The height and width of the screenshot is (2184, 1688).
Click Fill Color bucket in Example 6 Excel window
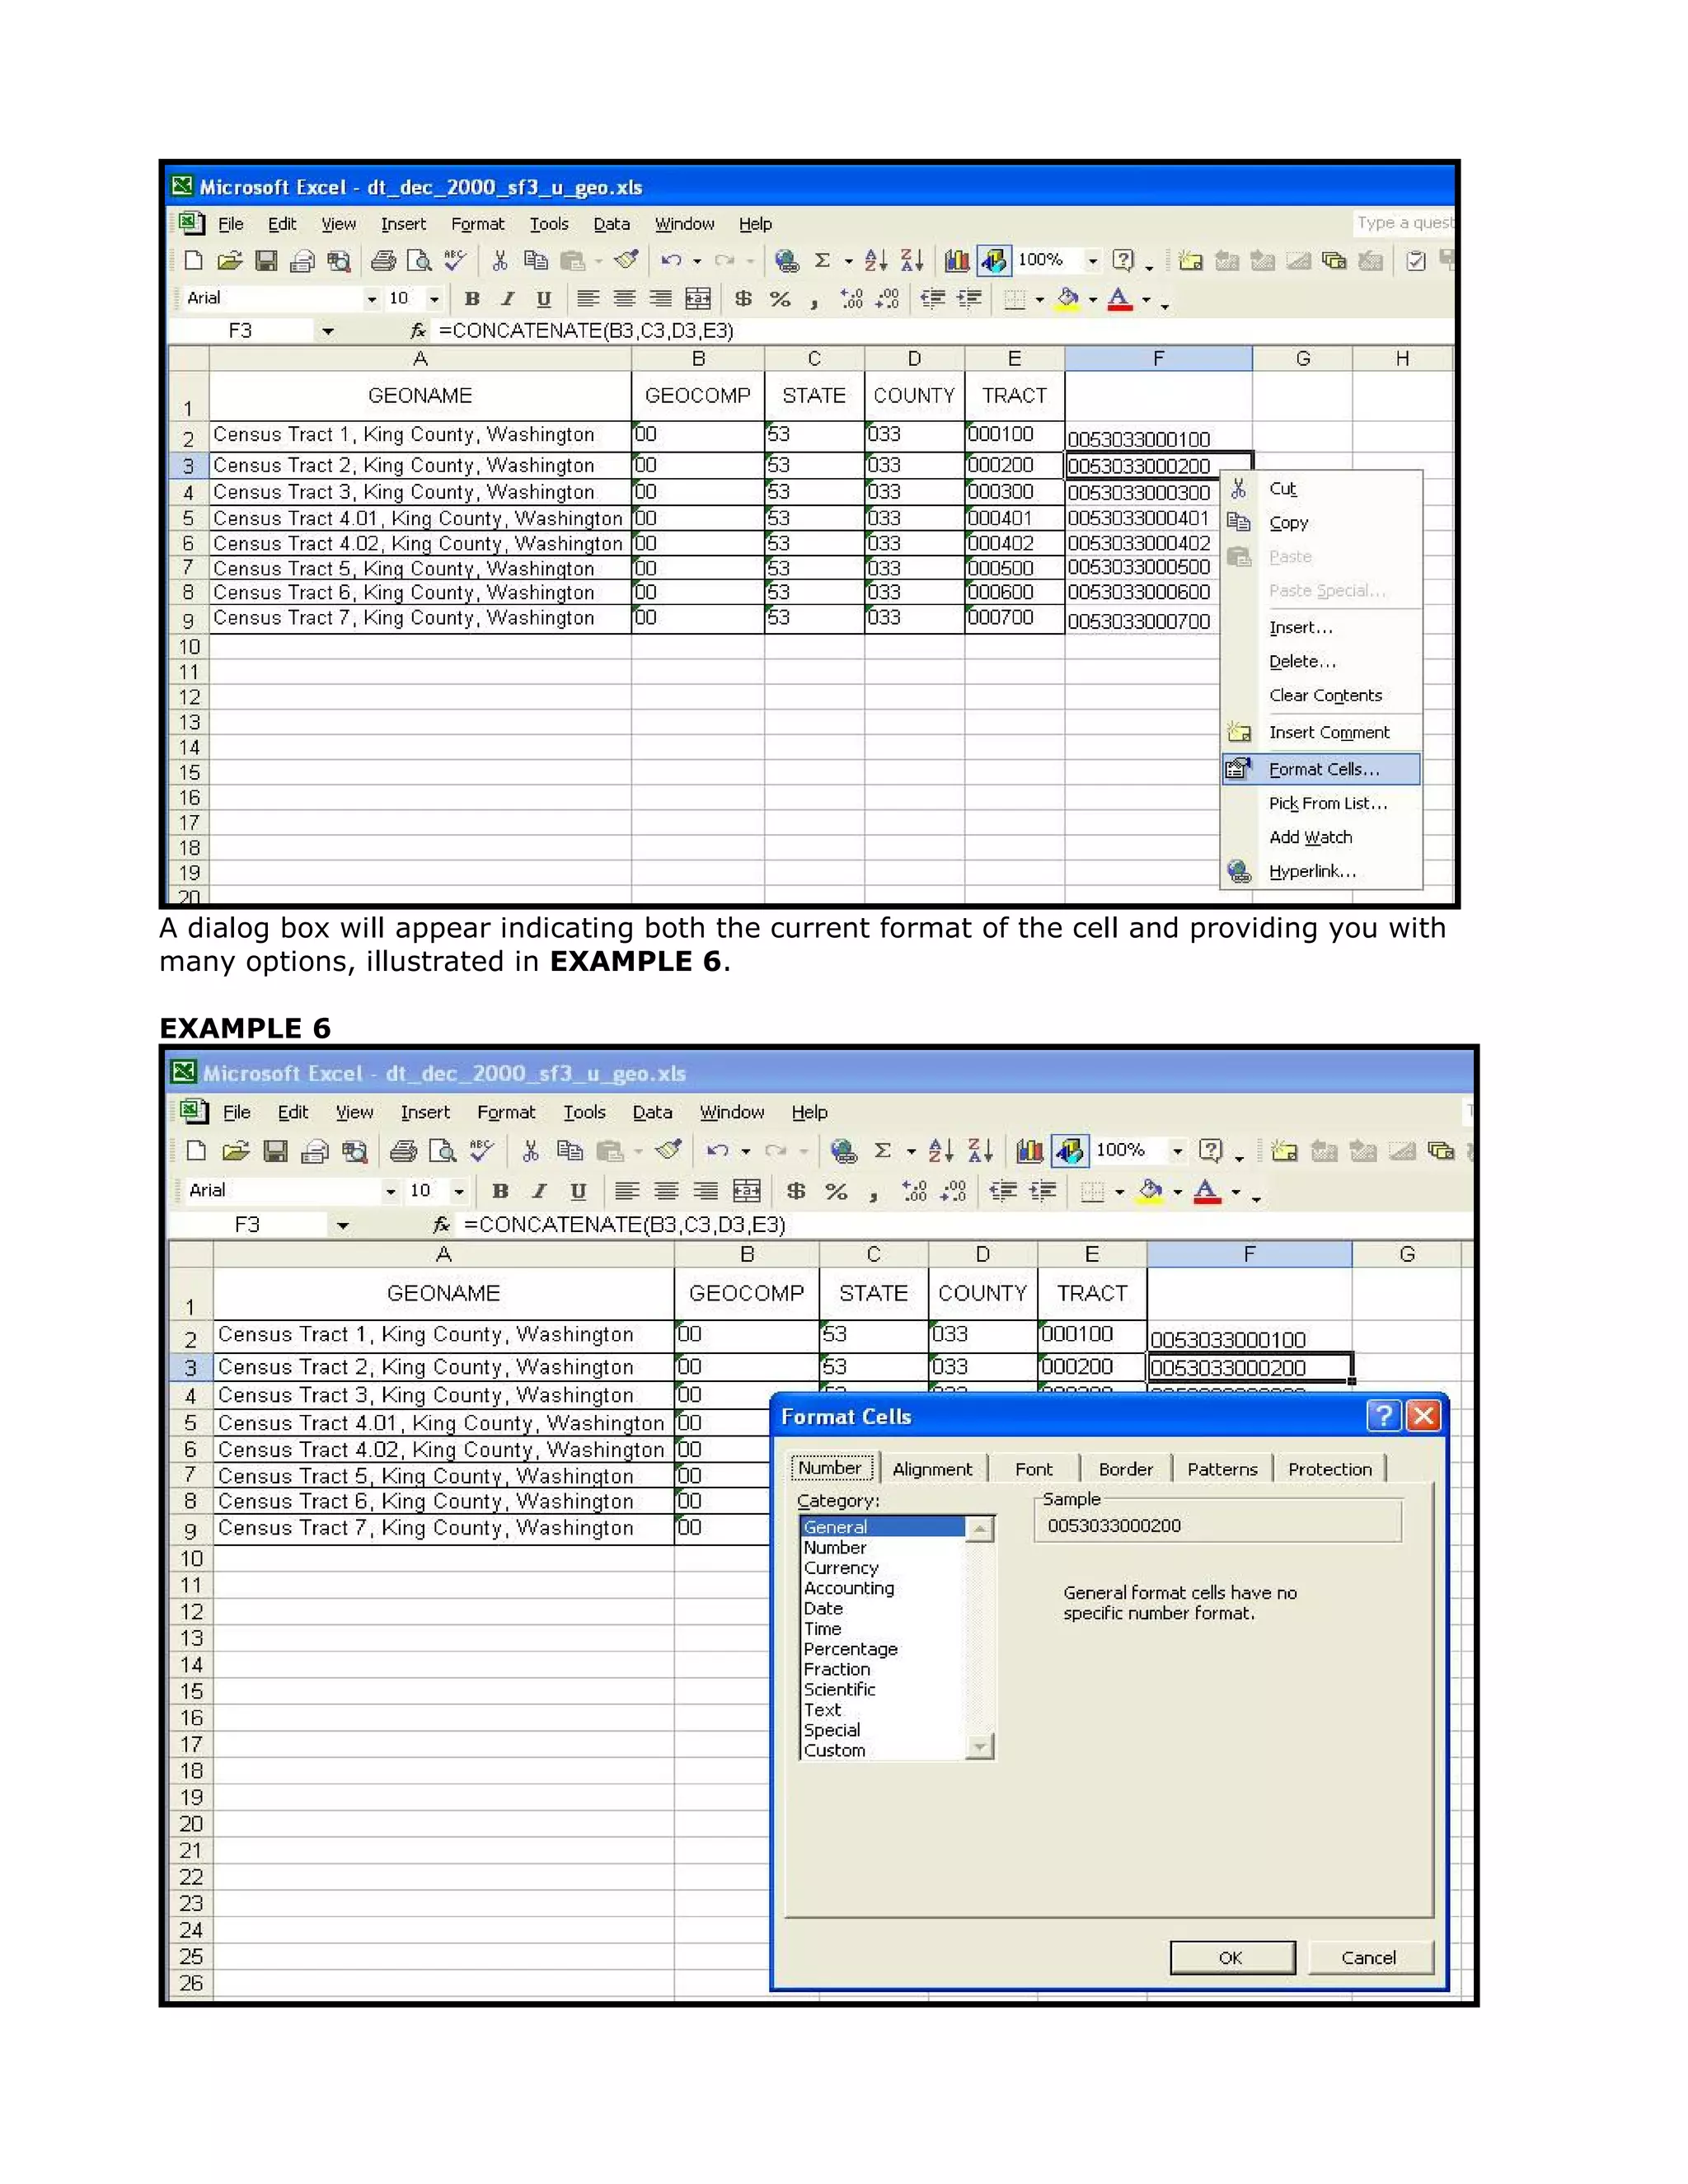point(1151,1191)
